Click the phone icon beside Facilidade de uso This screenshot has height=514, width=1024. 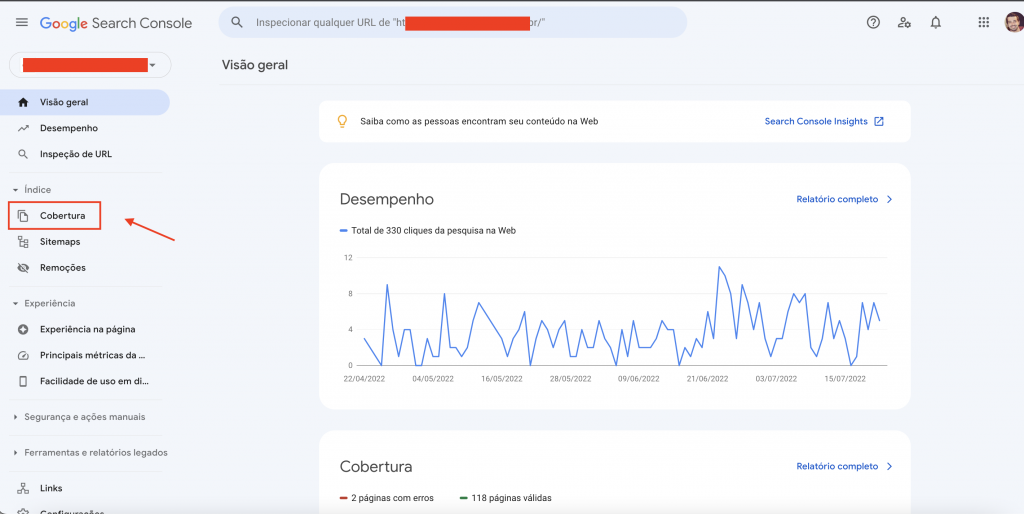point(24,381)
